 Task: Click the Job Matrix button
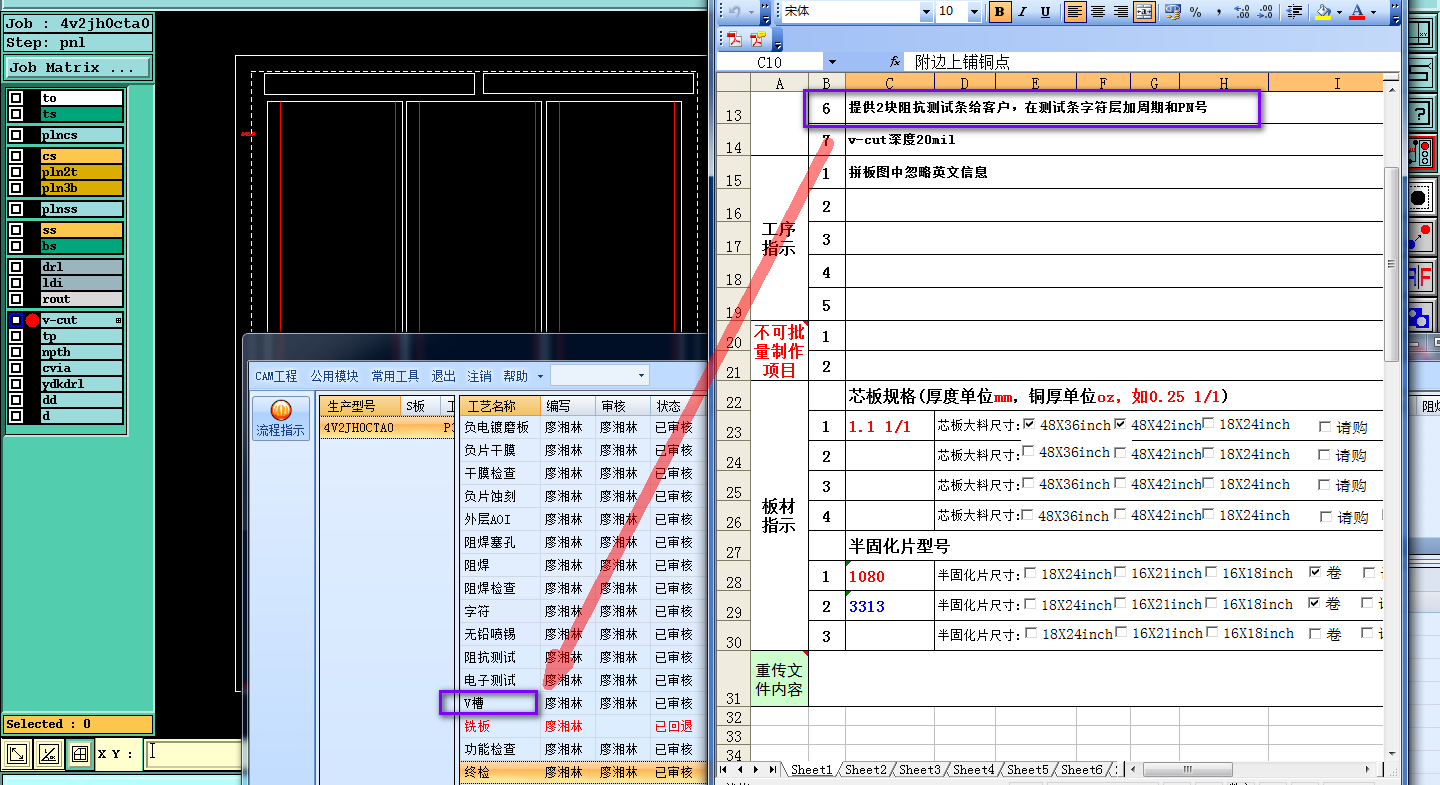click(x=78, y=68)
